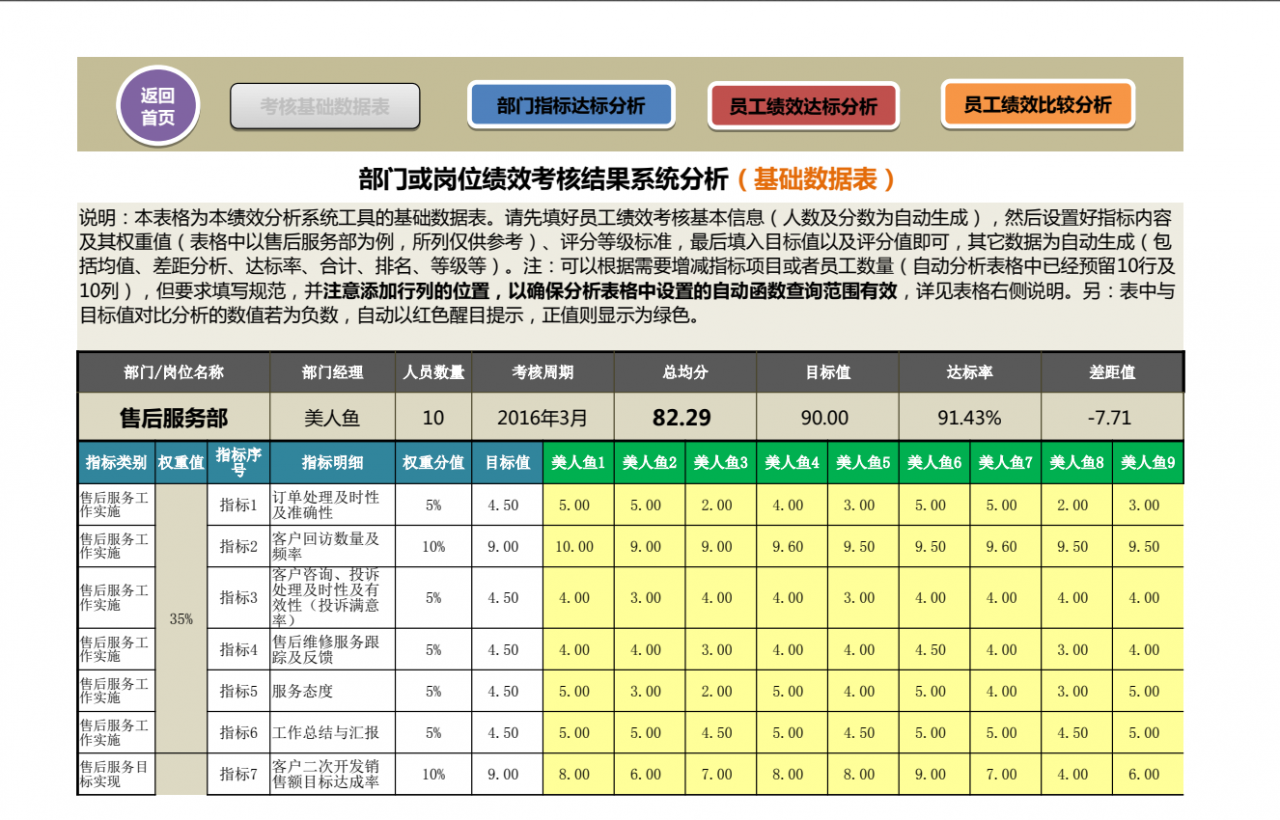Screen dimensions: 1280x820
Task: Click the 考核周期 header cell
Action: [543, 372]
